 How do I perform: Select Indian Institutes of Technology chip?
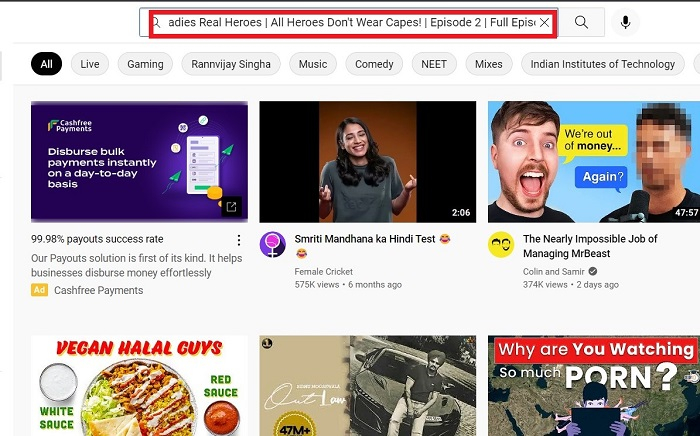(603, 64)
